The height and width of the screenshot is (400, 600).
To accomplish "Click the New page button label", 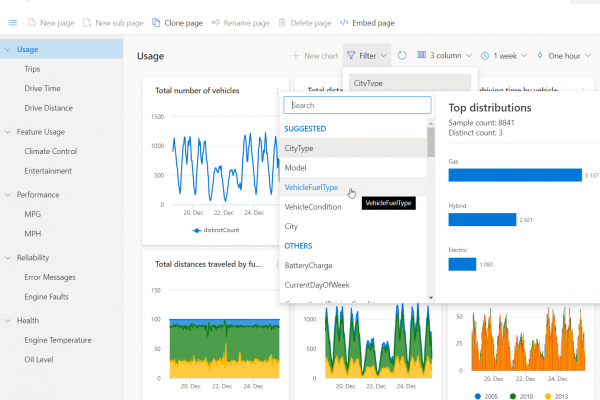I will point(57,23).
